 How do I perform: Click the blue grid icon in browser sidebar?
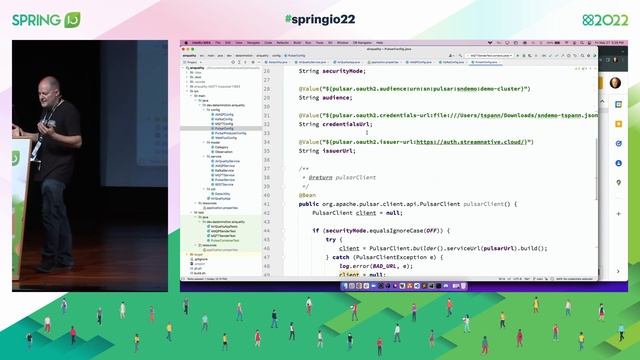(x=618, y=104)
